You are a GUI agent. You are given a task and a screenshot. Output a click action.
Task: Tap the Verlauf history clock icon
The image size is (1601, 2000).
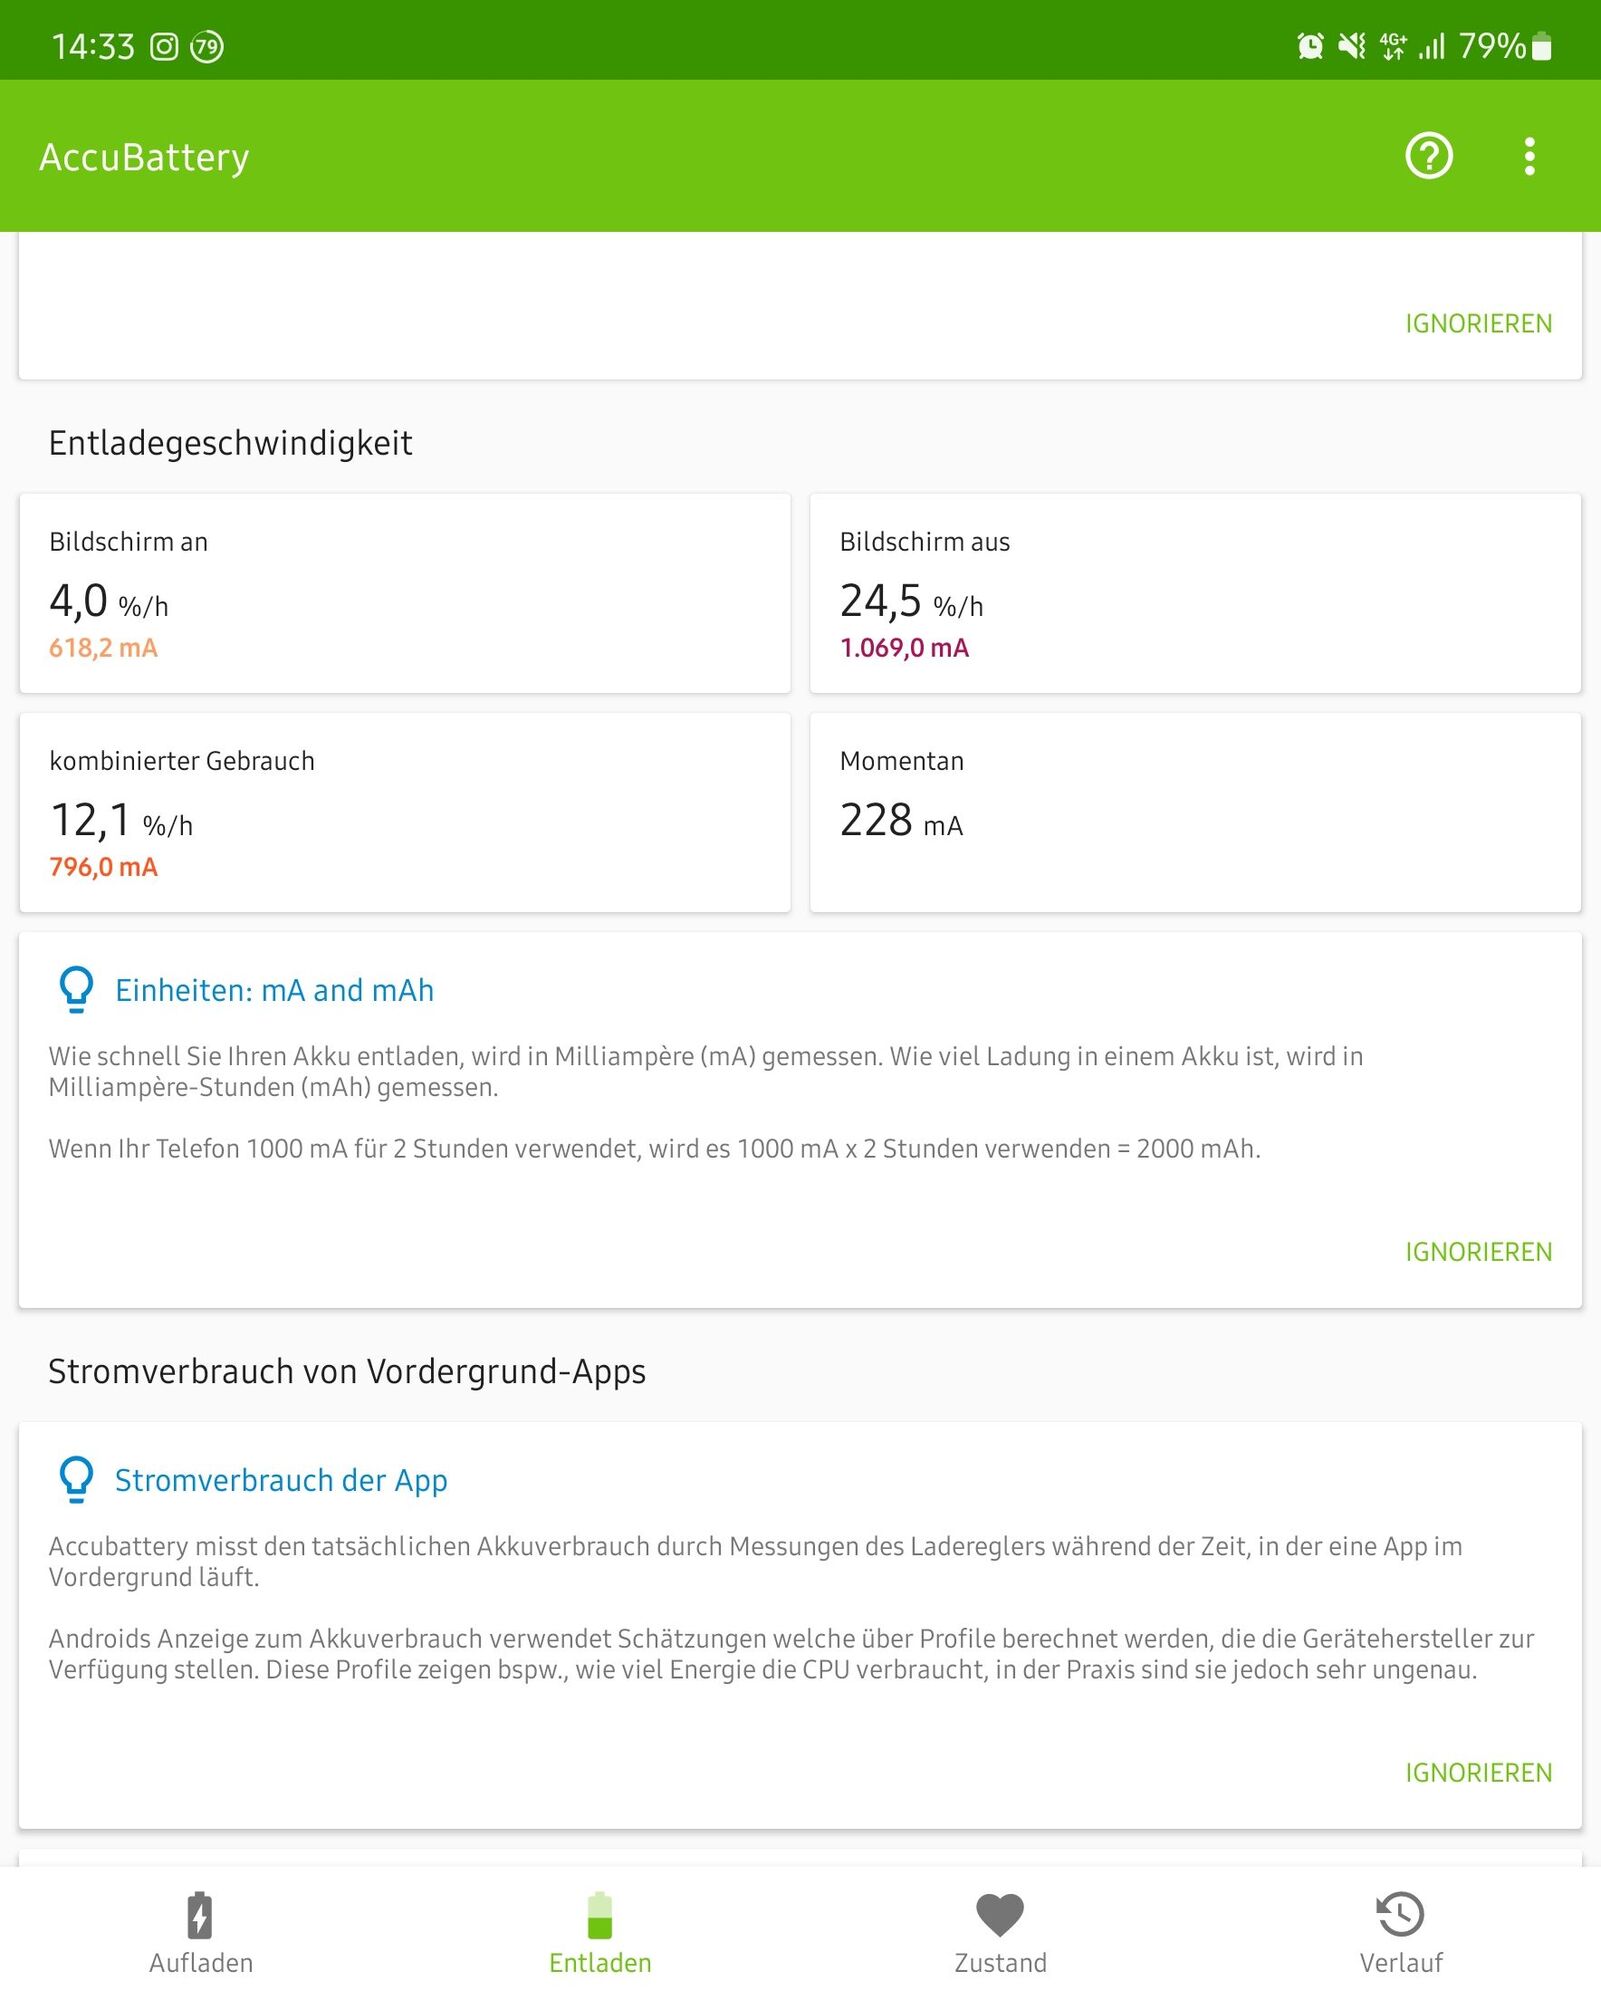click(x=1400, y=1914)
